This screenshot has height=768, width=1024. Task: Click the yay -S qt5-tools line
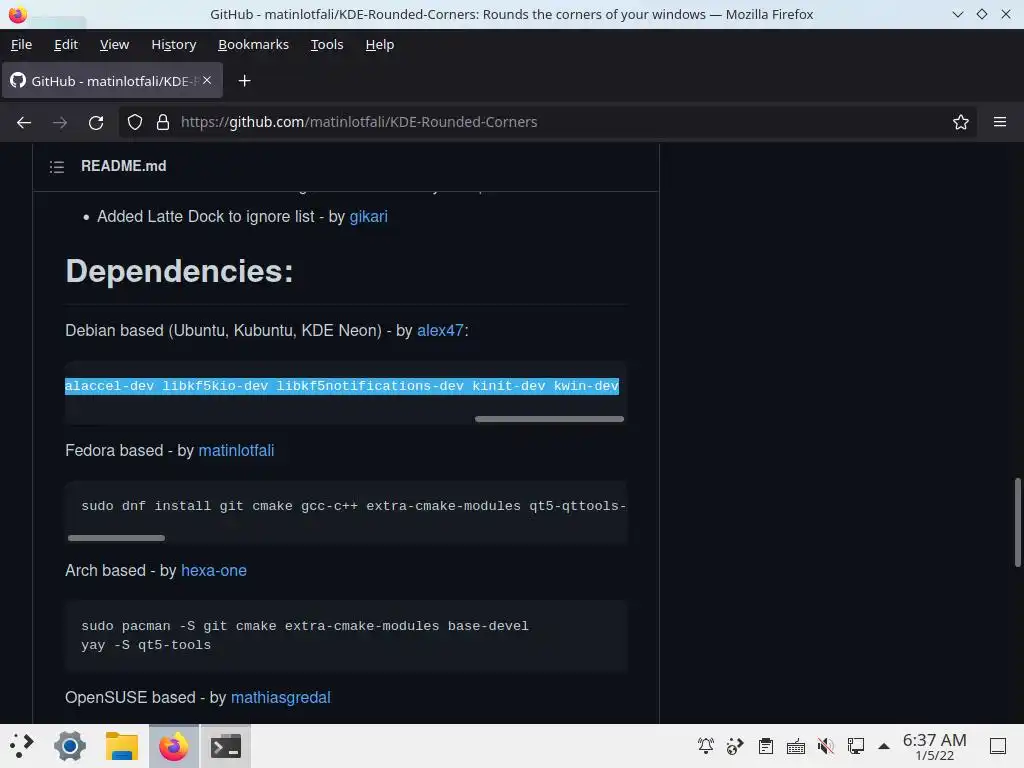pyautogui.click(x=146, y=645)
